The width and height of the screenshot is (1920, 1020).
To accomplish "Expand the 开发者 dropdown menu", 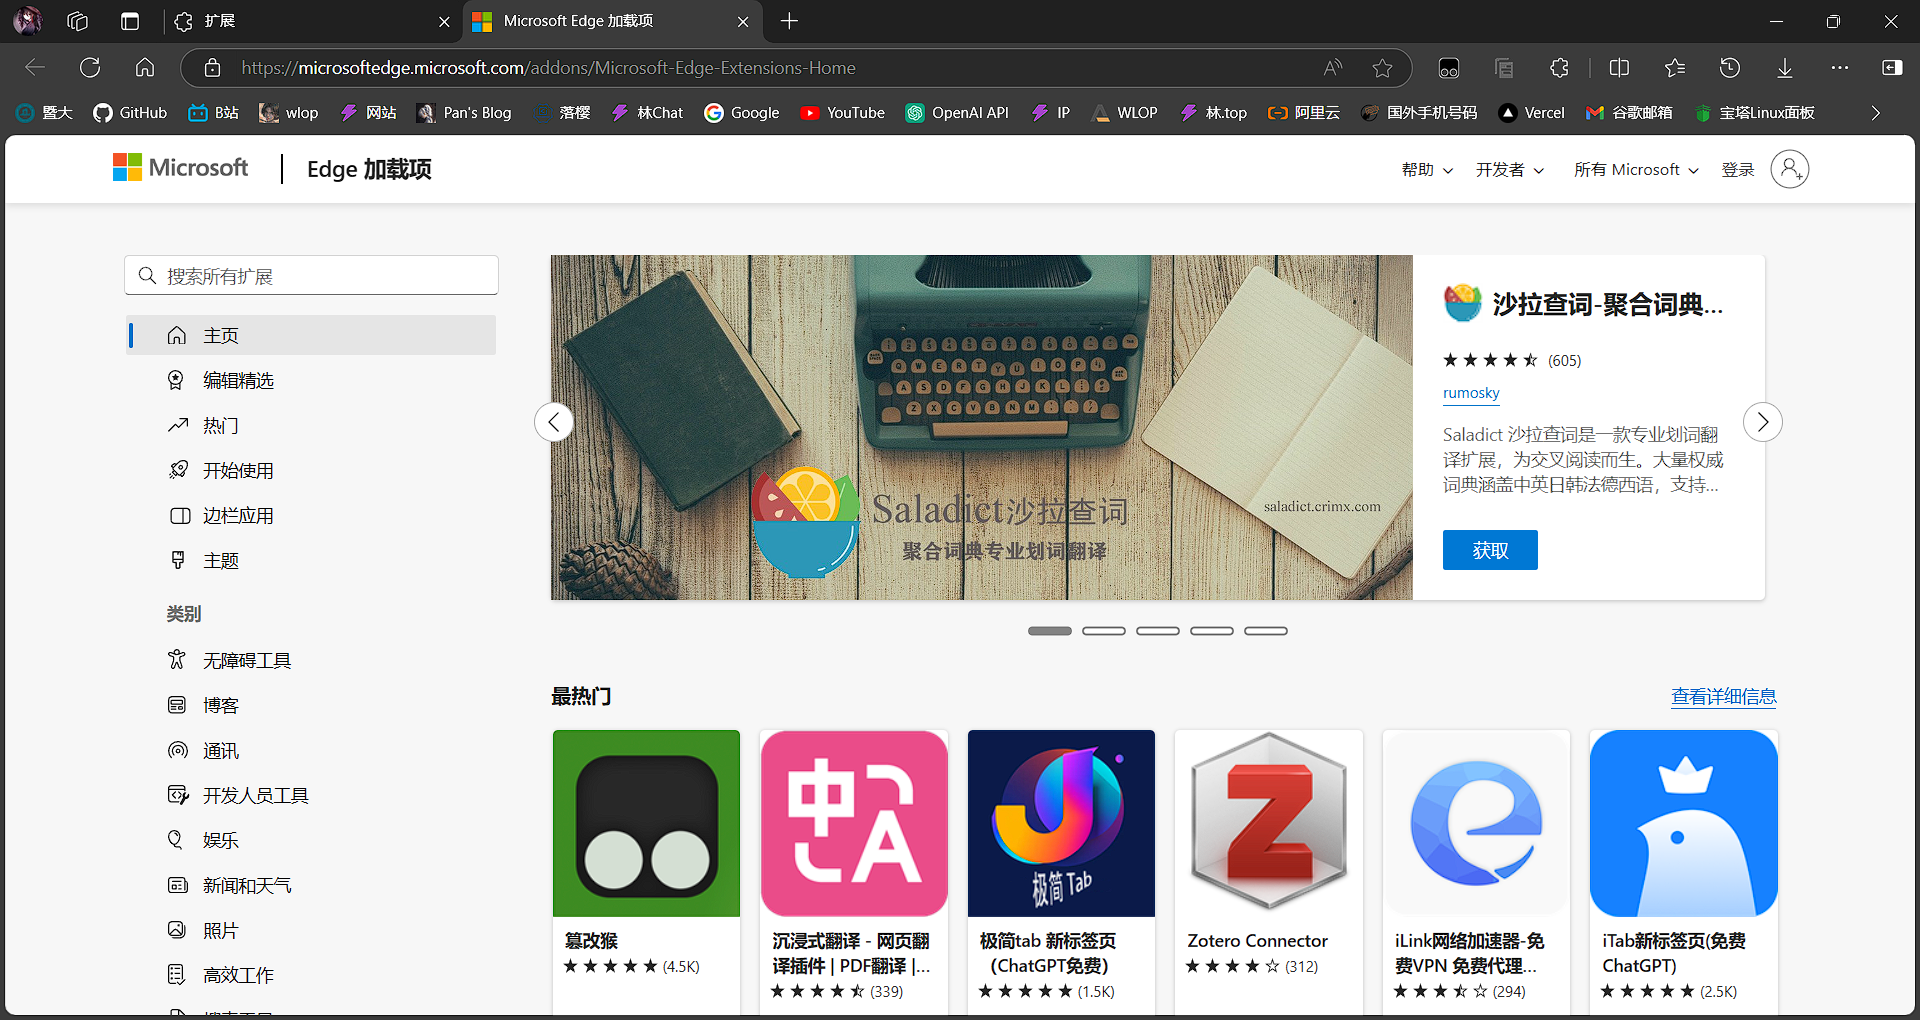I will coord(1510,170).
